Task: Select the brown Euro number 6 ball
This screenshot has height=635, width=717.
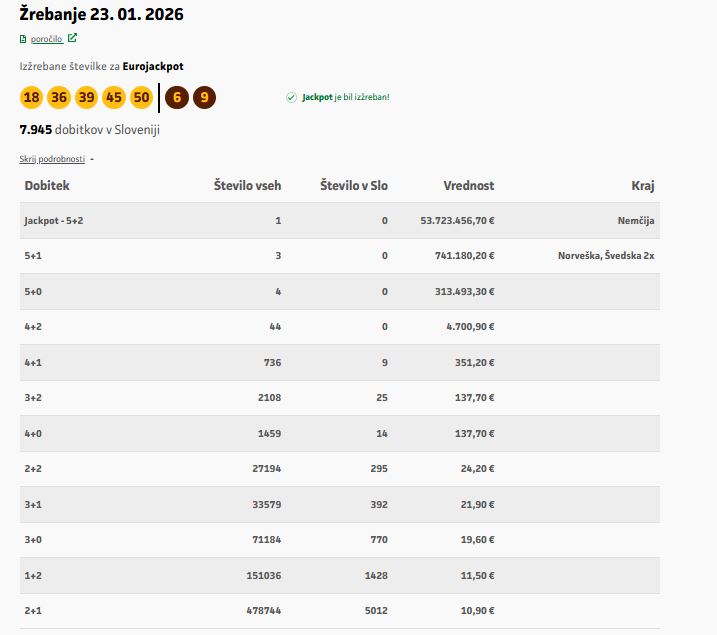Action: point(177,97)
